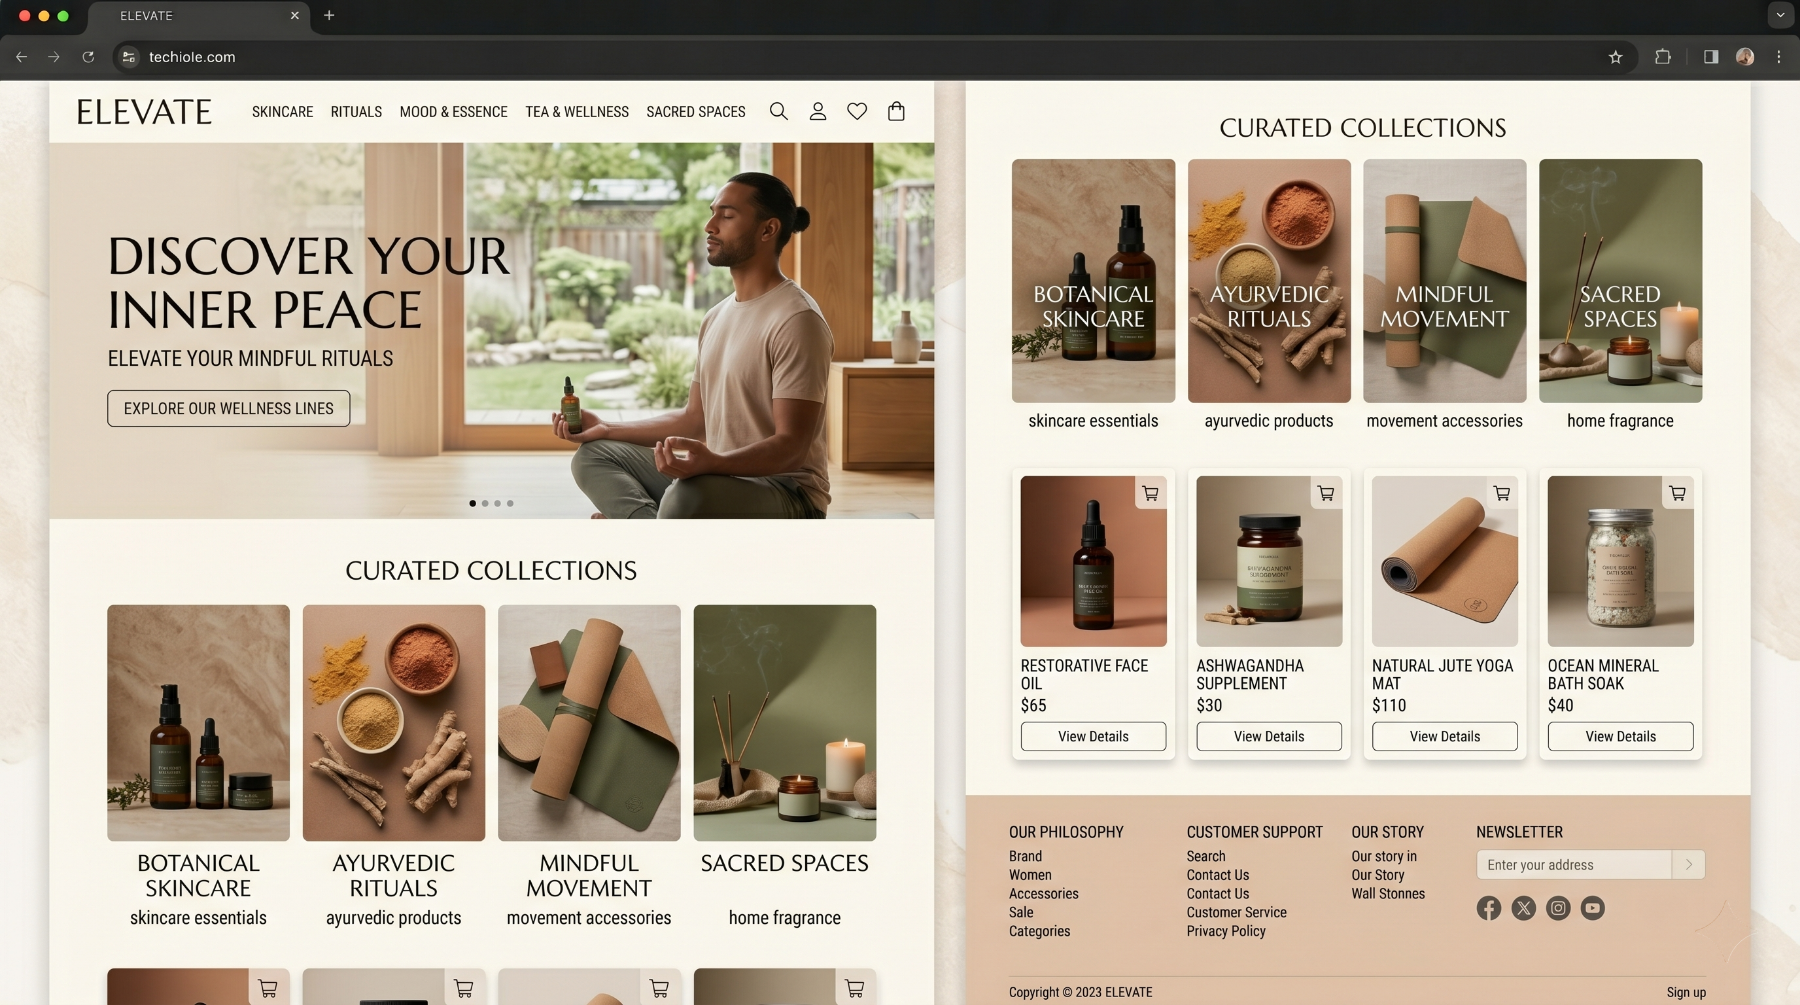Open the Privacy Policy footer link
Viewport: 1800px width, 1005px height.
tap(1226, 931)
